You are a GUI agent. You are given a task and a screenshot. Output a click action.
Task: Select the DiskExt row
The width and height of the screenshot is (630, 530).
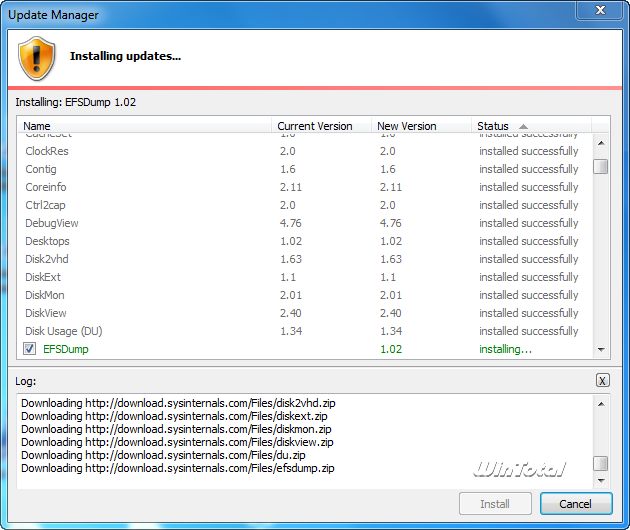pos(305,277)
